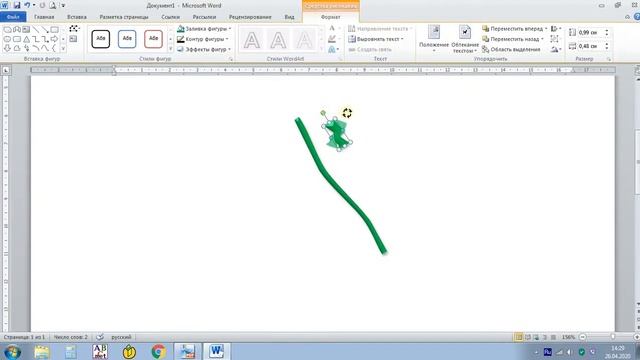This screenshot has width=640, height=360.
Task: Open Заливка фигуры dropdown
Action: click(204, 29)
